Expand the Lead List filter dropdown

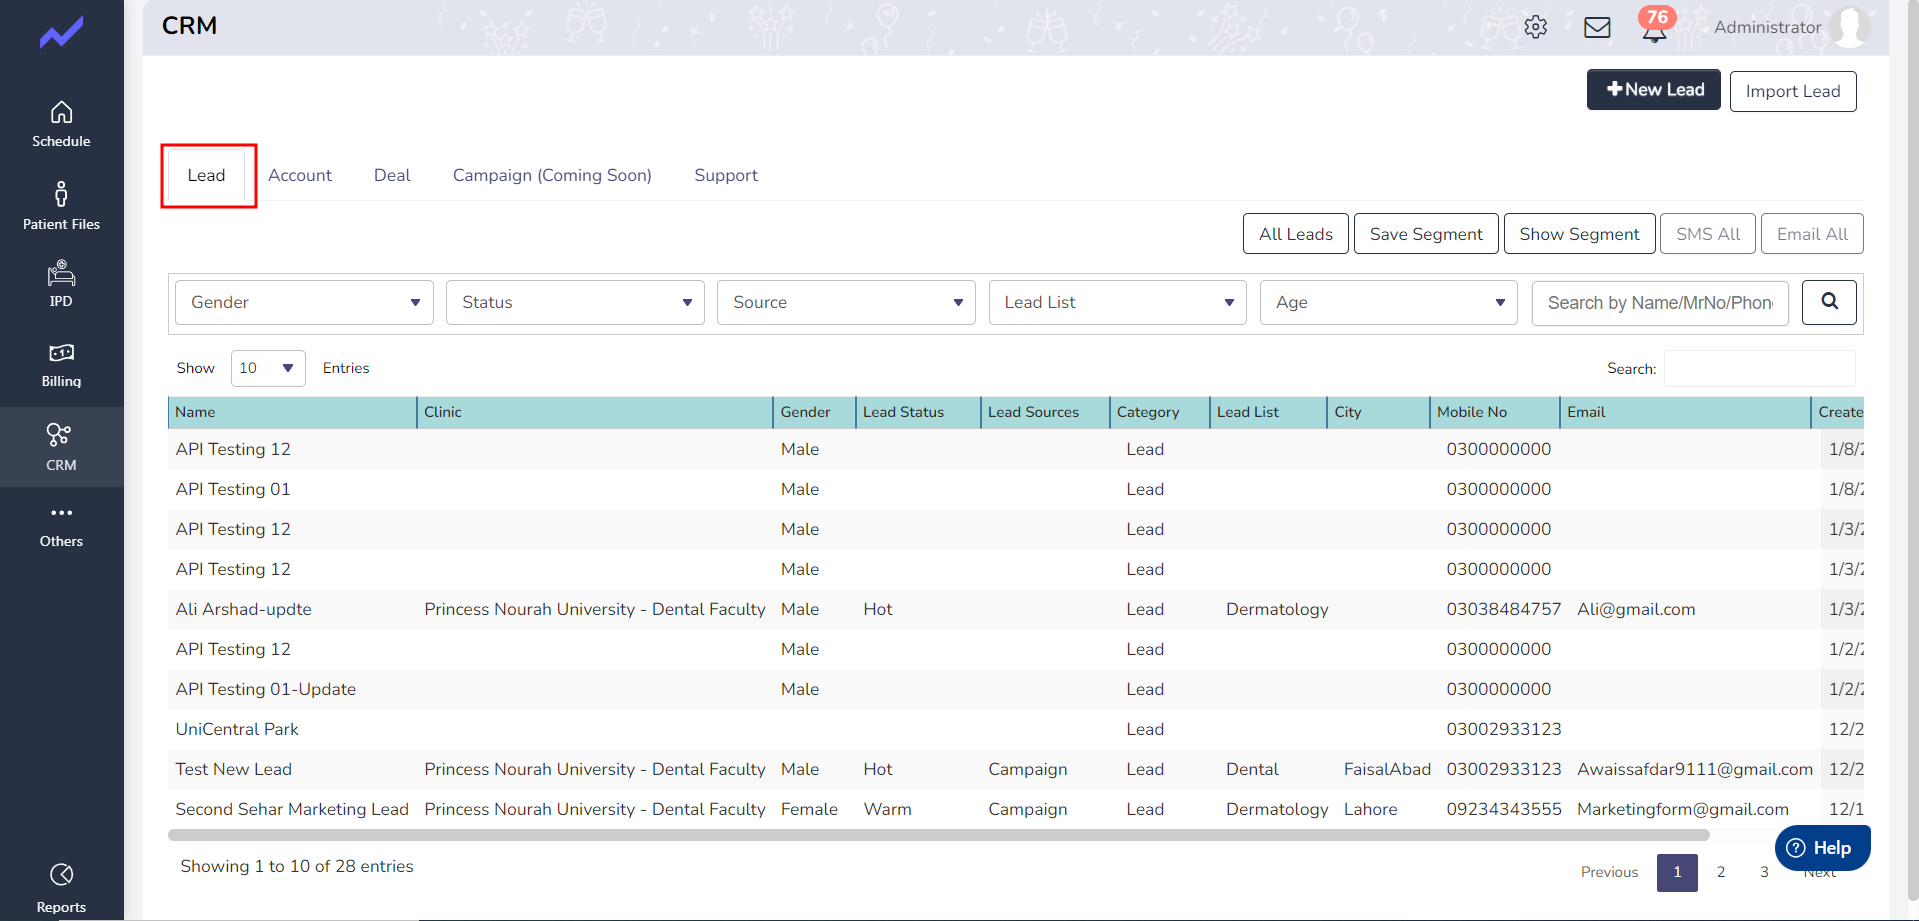pyautogui.click(x=1118, y=302)
